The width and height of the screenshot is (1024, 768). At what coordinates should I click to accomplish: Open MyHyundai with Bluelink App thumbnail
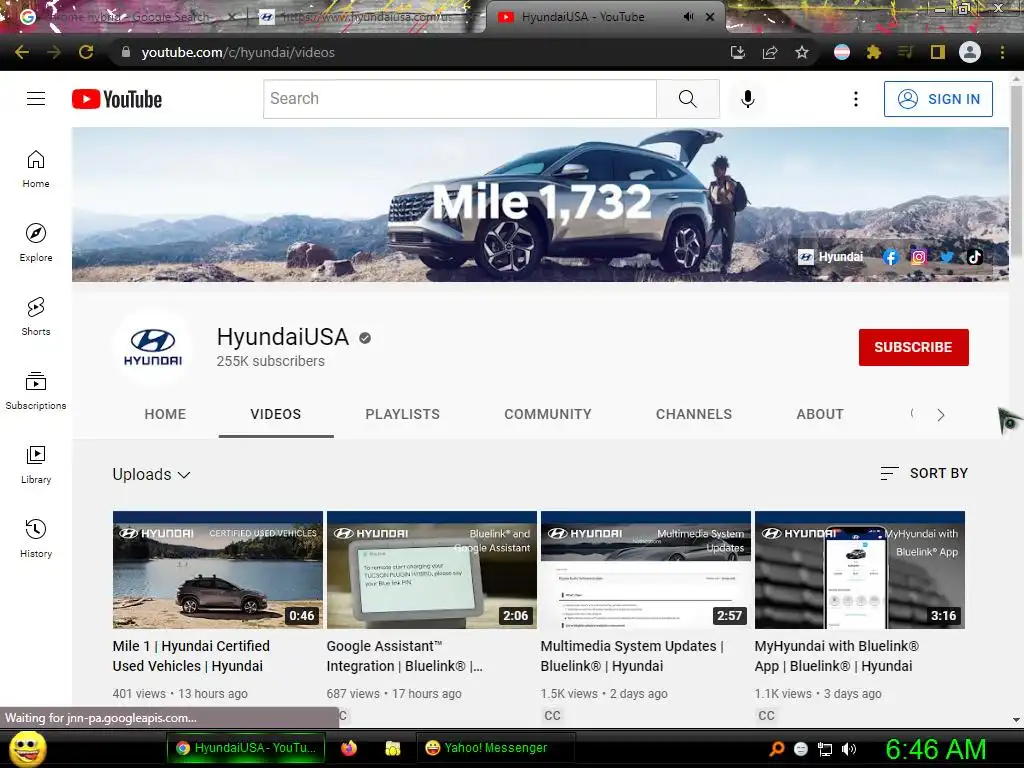(x=859, y=569)
